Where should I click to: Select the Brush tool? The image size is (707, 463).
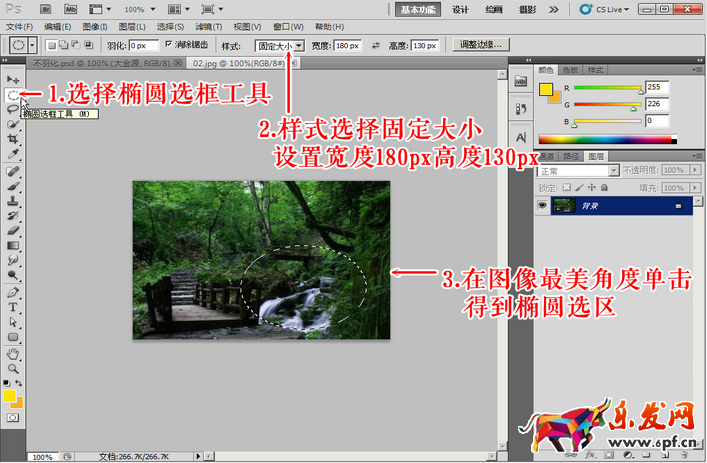click(x=13, y=186)
